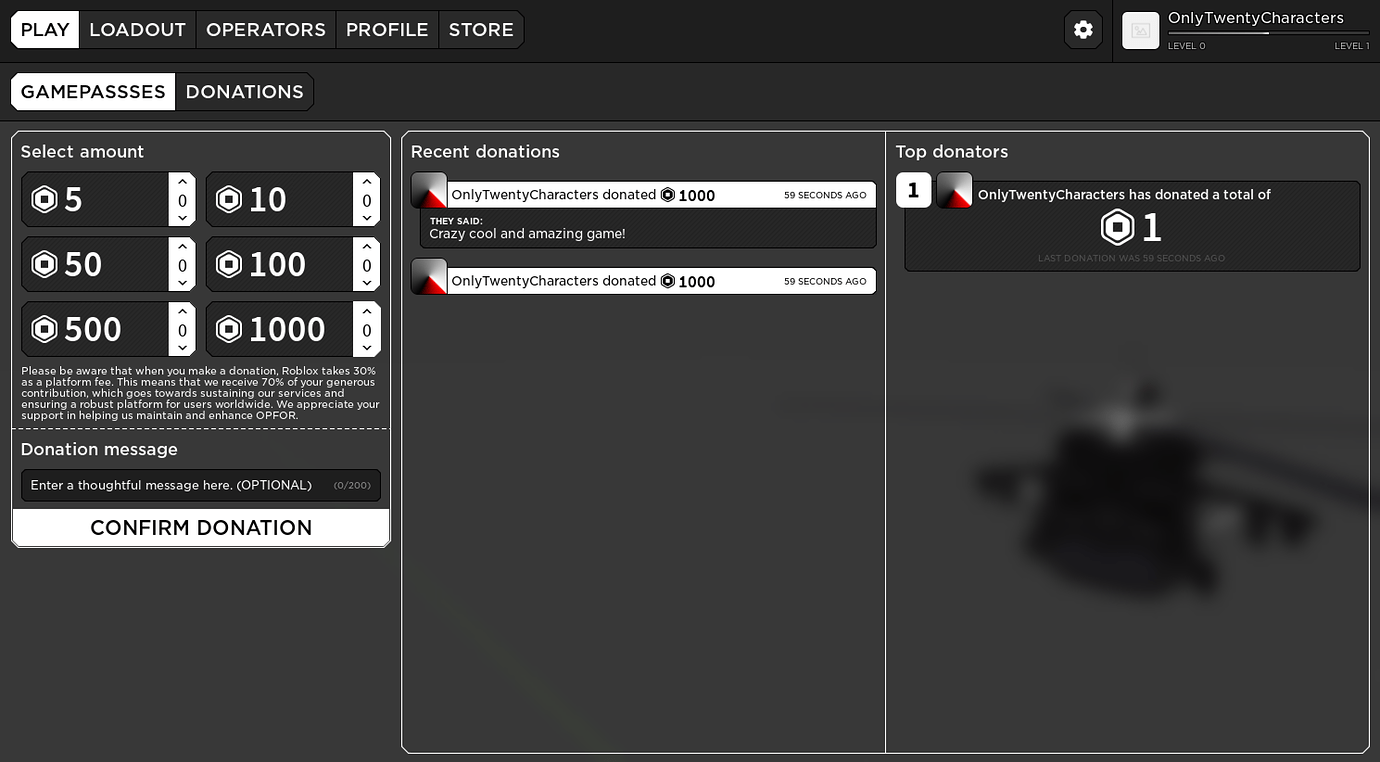Go to the PLAY tab
The width and height of the screenshot is (1380, 762).
point(45,30)
